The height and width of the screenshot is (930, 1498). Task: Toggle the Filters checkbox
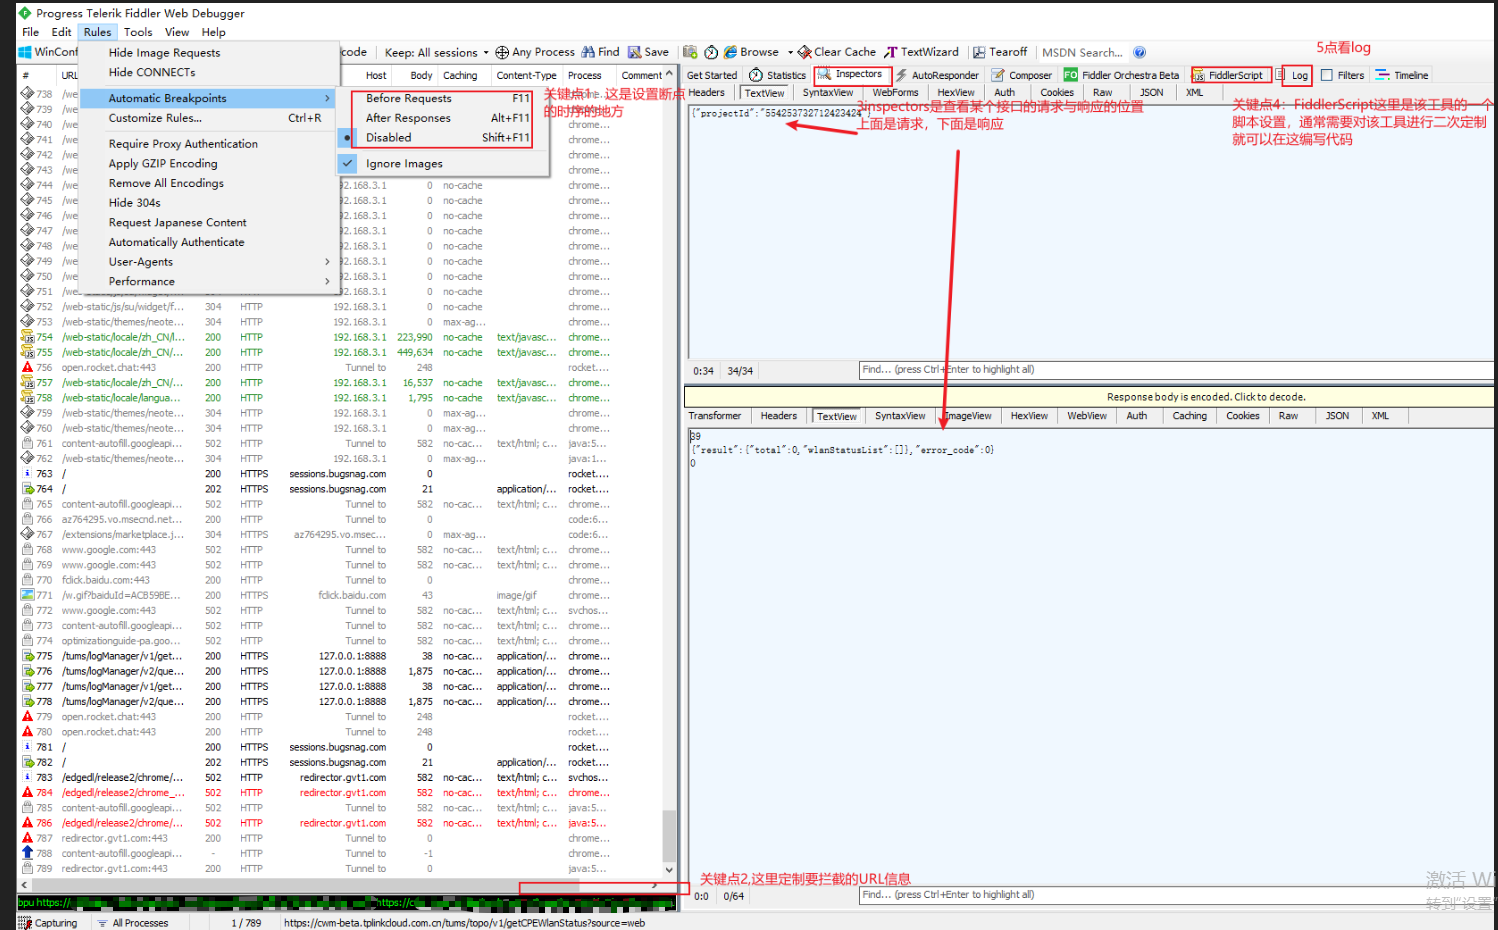[x=1327, y=75]
